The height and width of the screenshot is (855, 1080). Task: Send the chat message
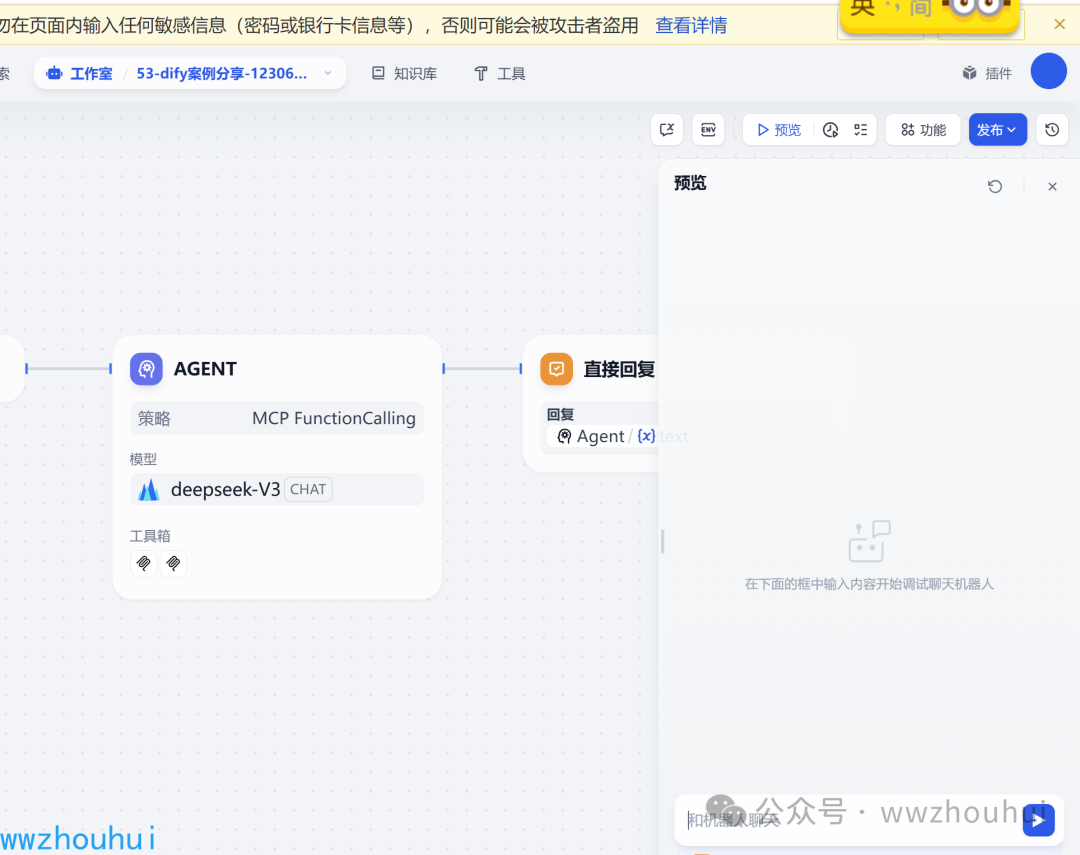(x=1038, y=820)
